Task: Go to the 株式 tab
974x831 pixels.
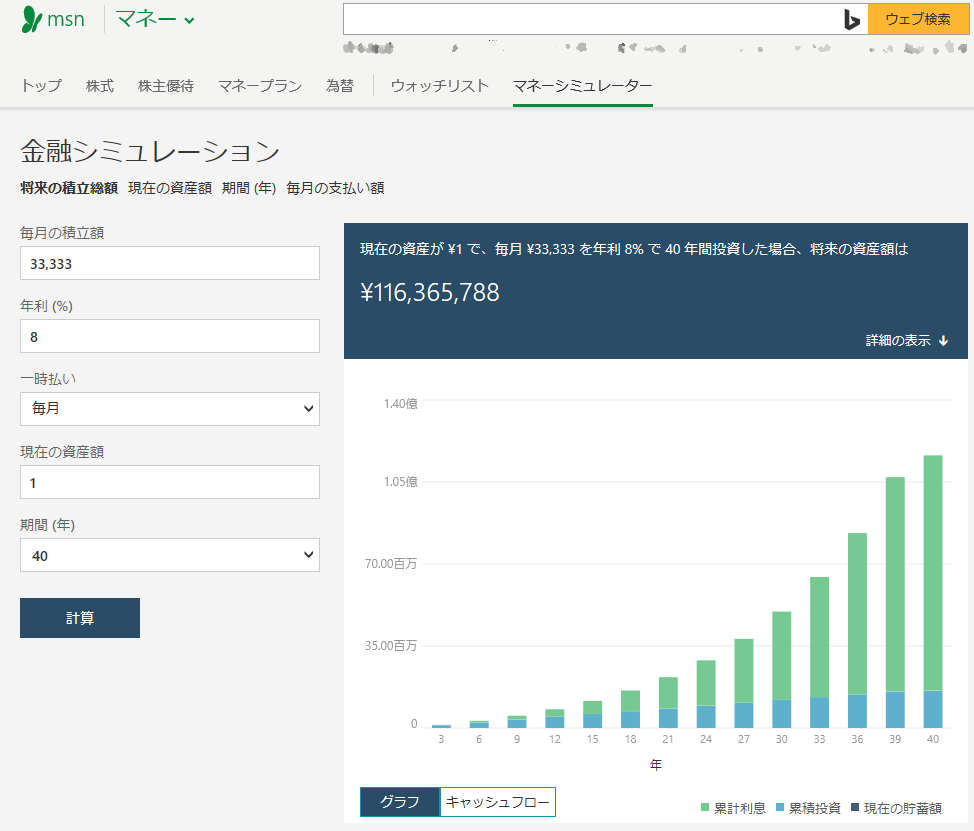Action: coord(100,86)
